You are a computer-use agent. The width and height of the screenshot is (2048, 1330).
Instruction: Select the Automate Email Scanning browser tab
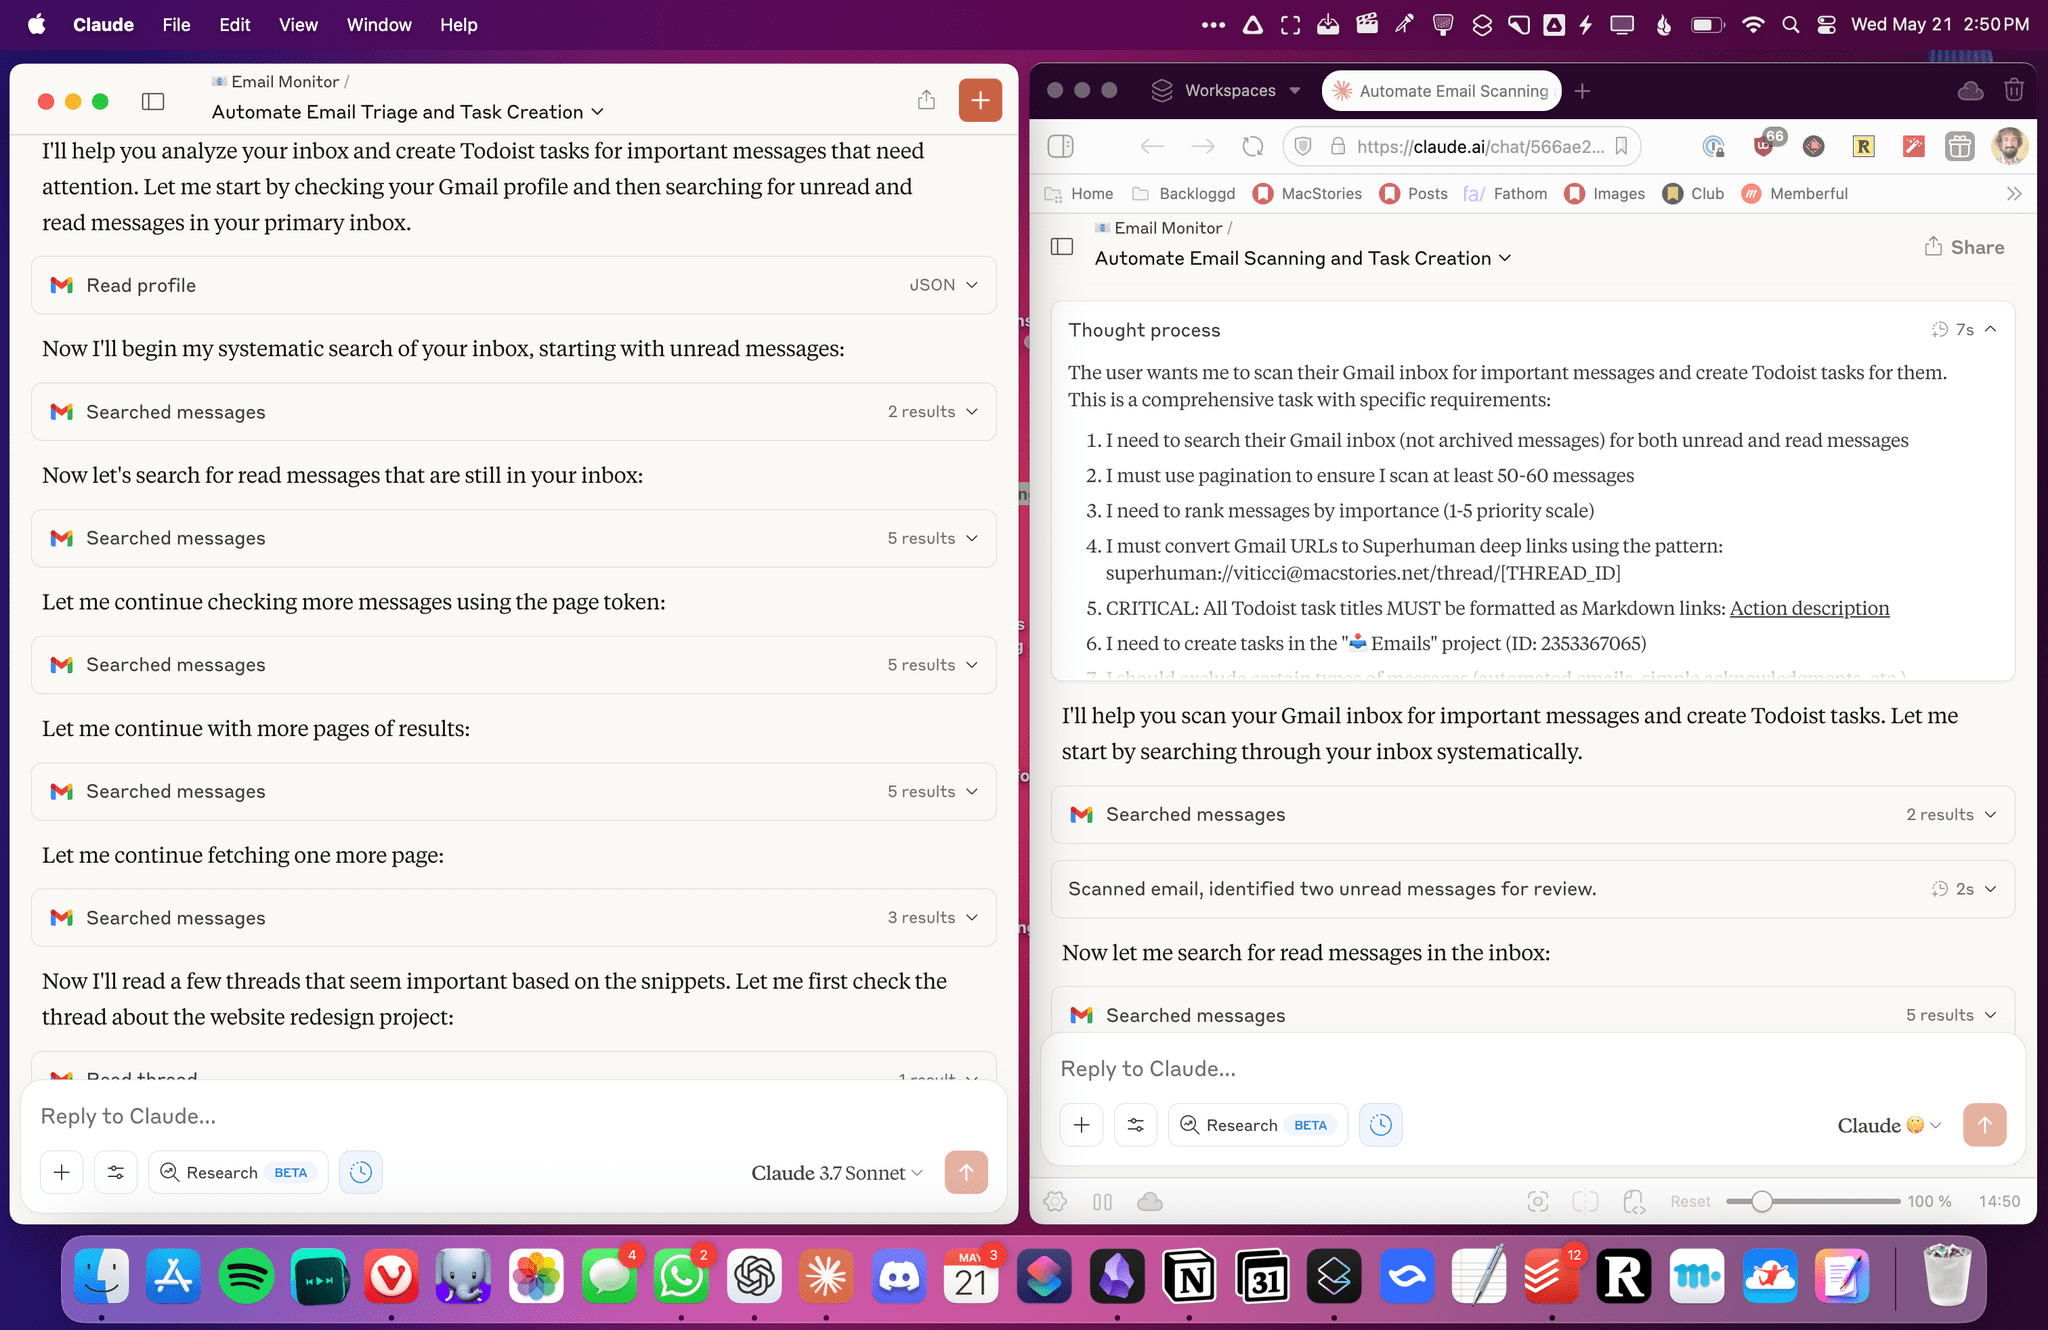1441,91
